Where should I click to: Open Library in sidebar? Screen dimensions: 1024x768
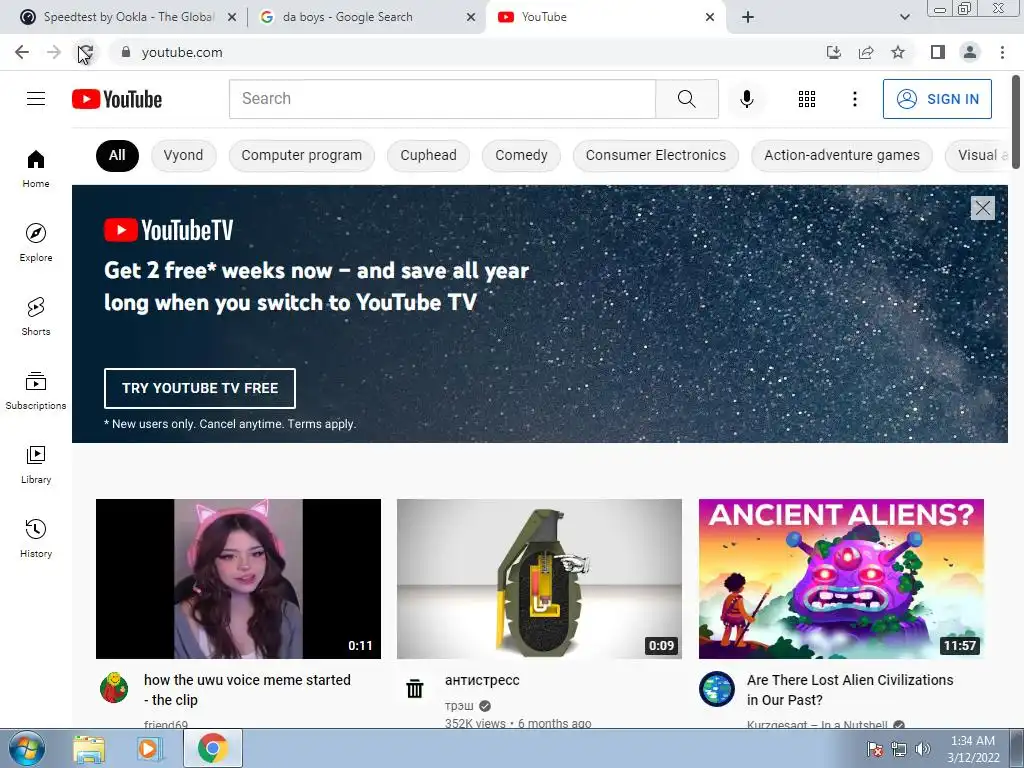pyautogui.click(x=36, y=464)
